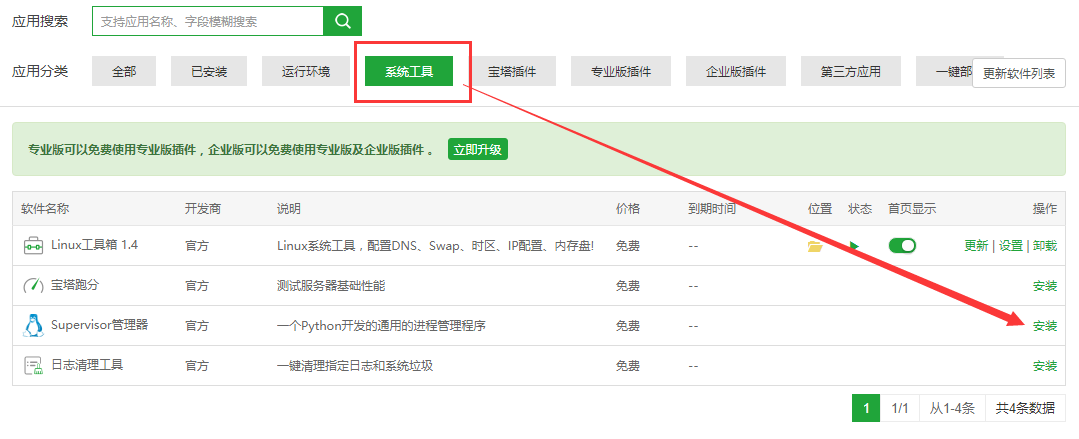Click the green search magnifier button
Image resolution: width=1079 pixels, height=439 pixels.
click(x=342, y=21)
